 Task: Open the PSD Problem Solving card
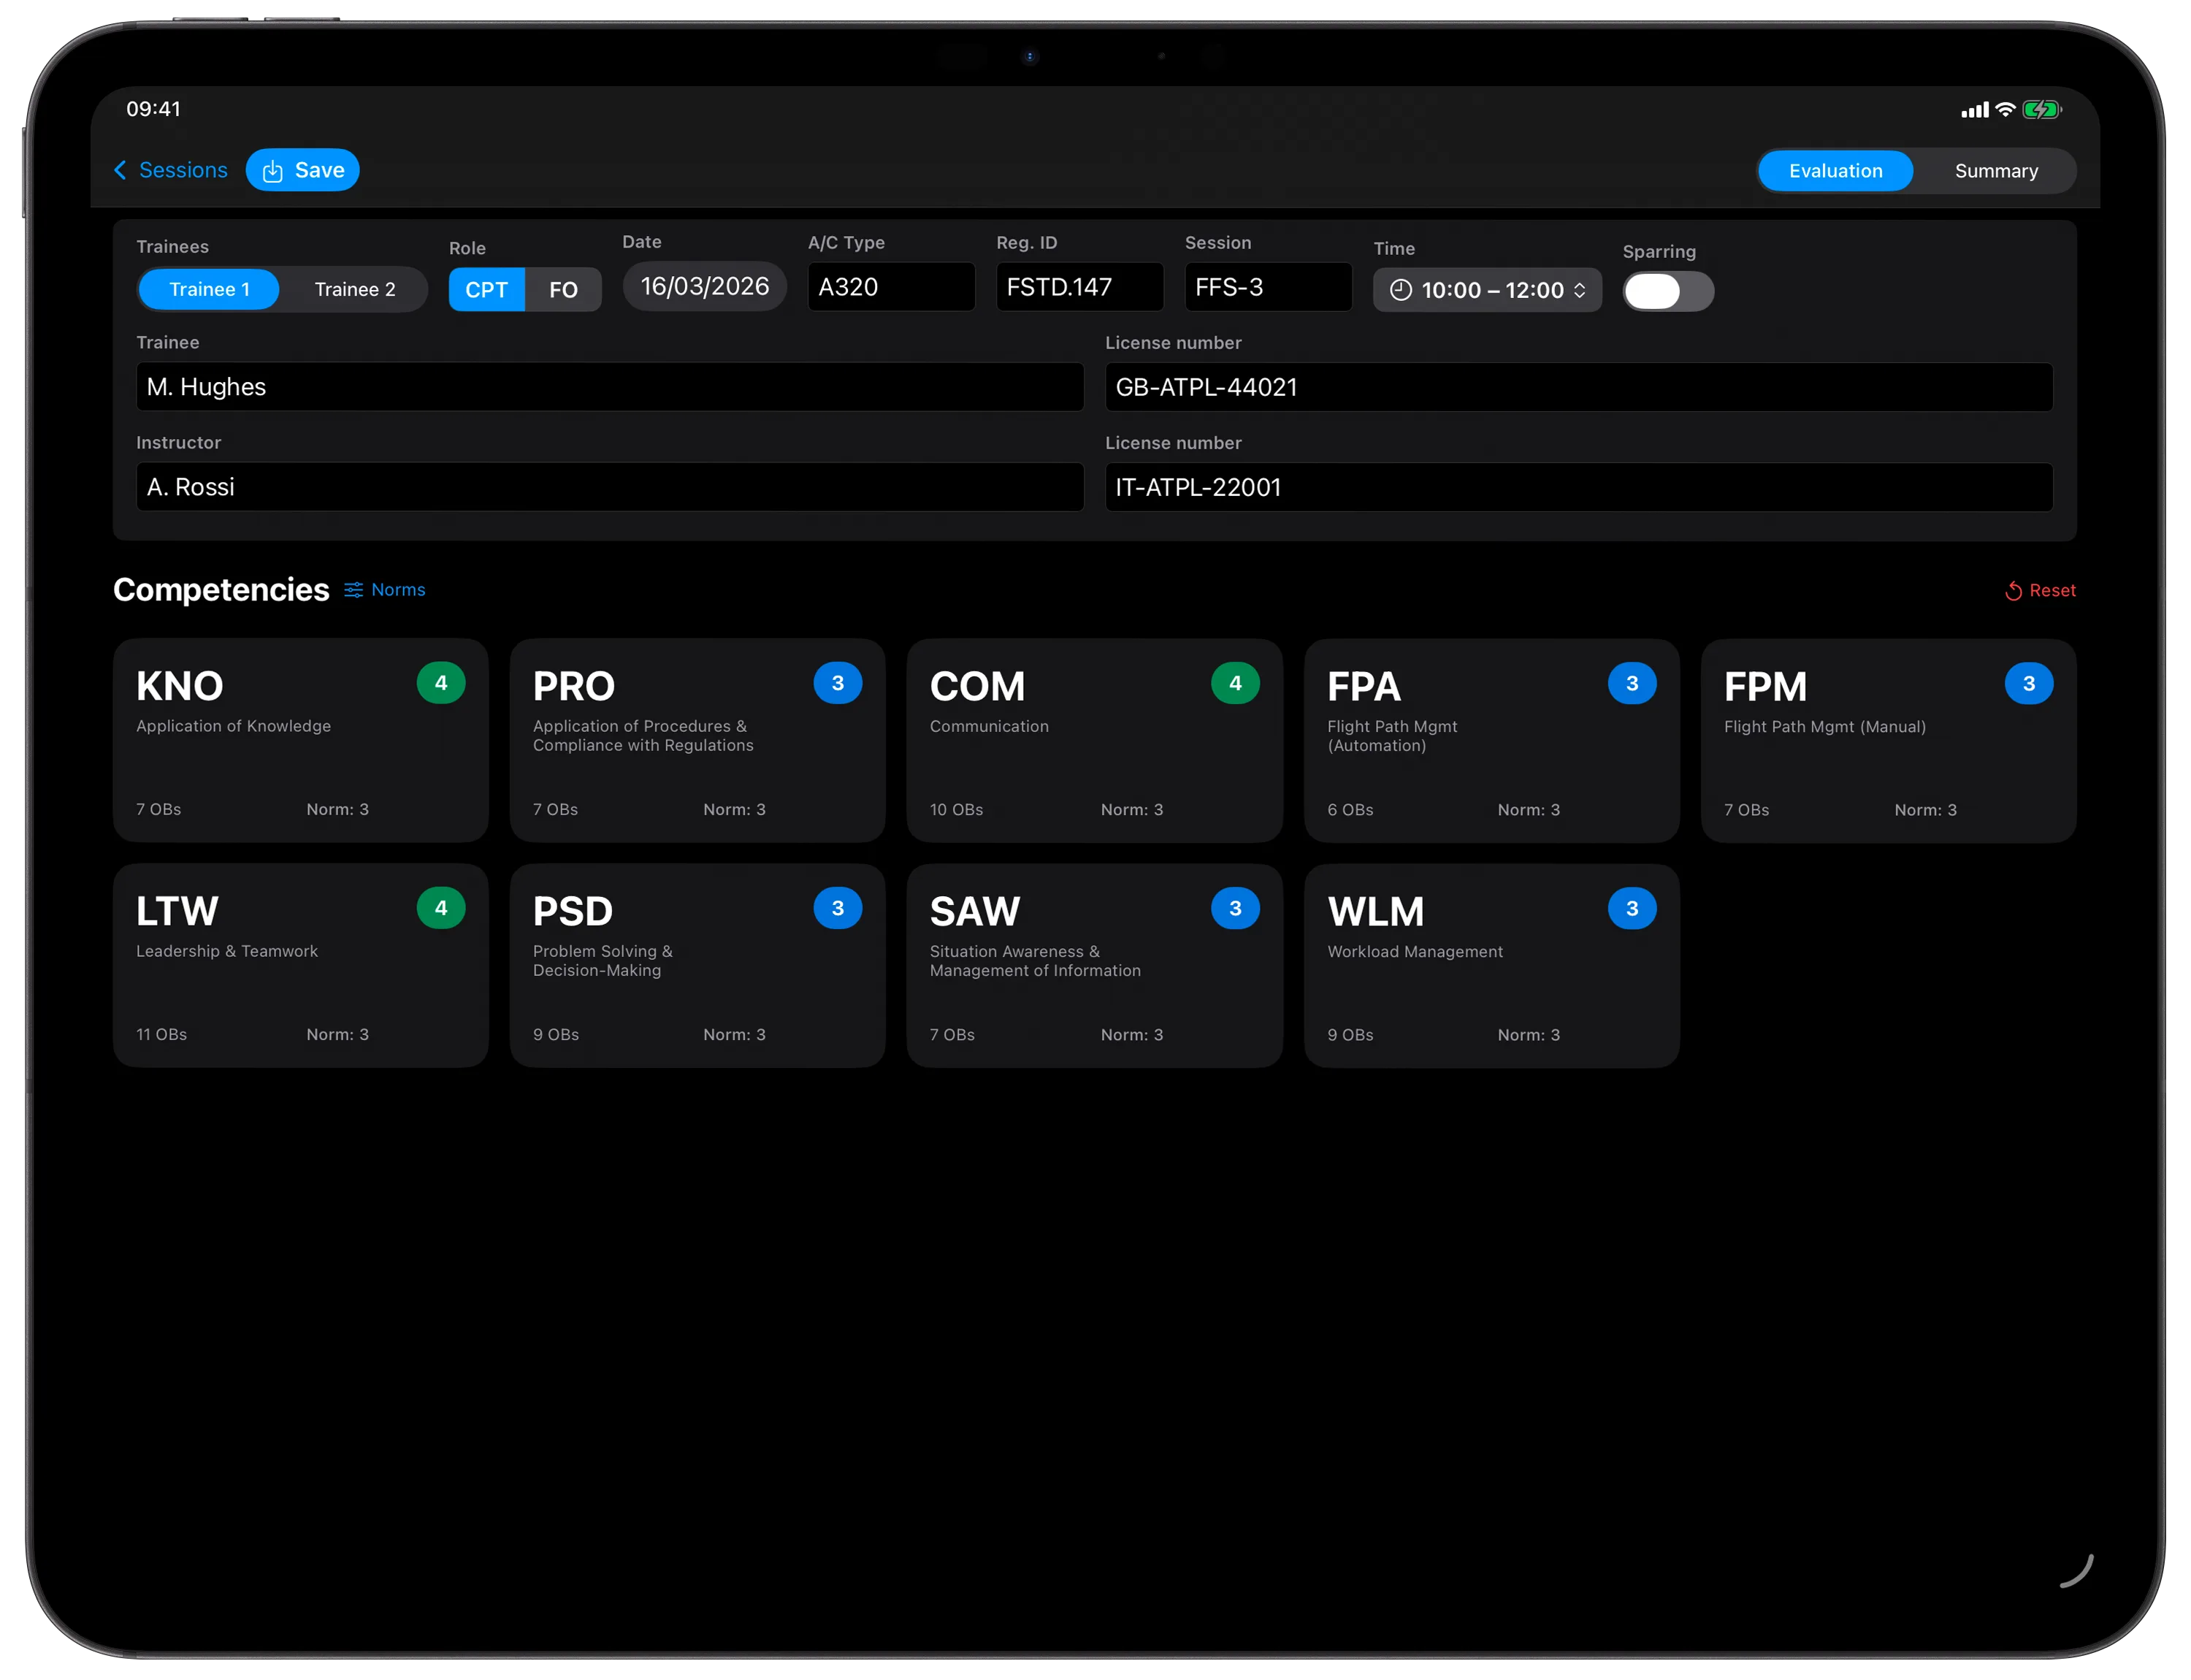click(698, 966)
